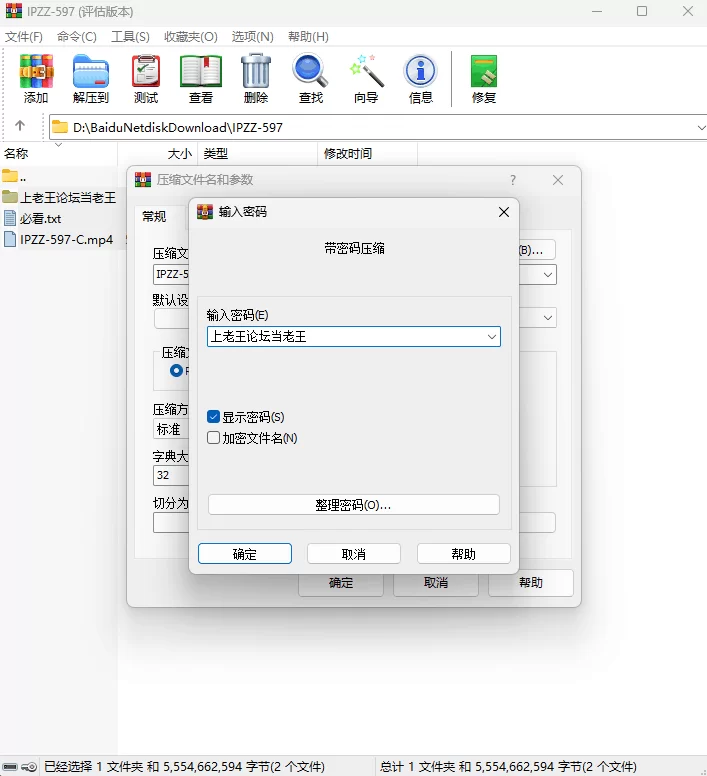Click the Delete (删除) trash icon
The width and height of the screenshot is (707, 776).
[256, 79]
